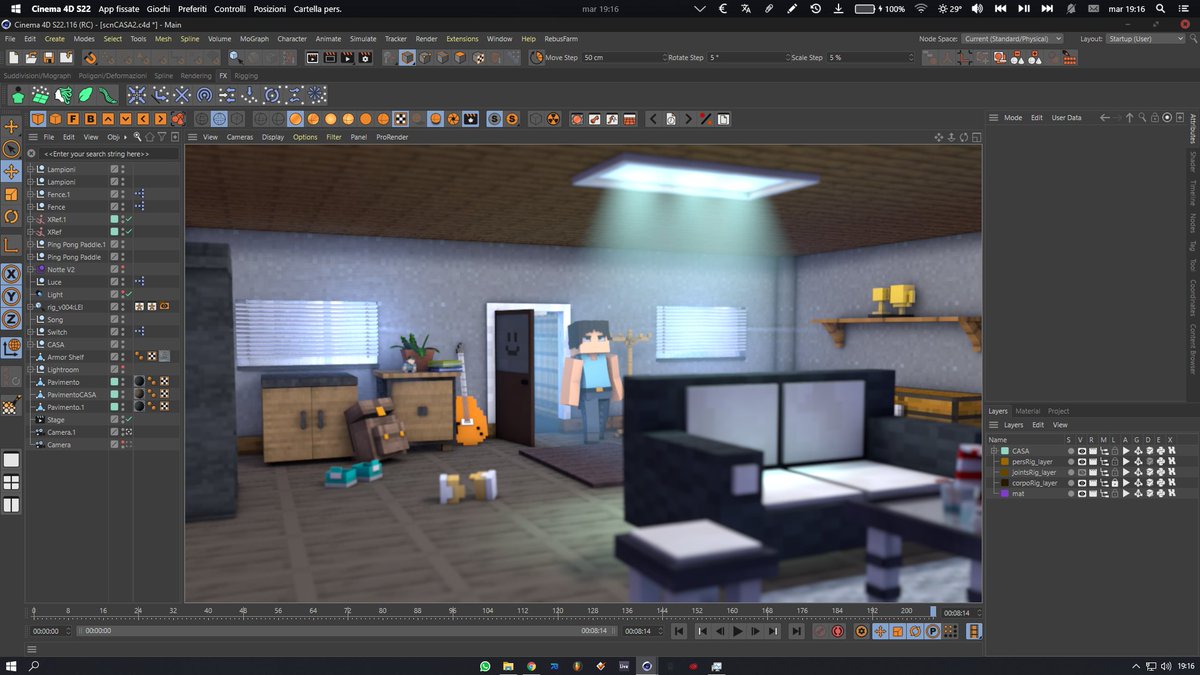
Task: Open the Simulate menu
Action: pyautogui.click(x=363, y=39)
